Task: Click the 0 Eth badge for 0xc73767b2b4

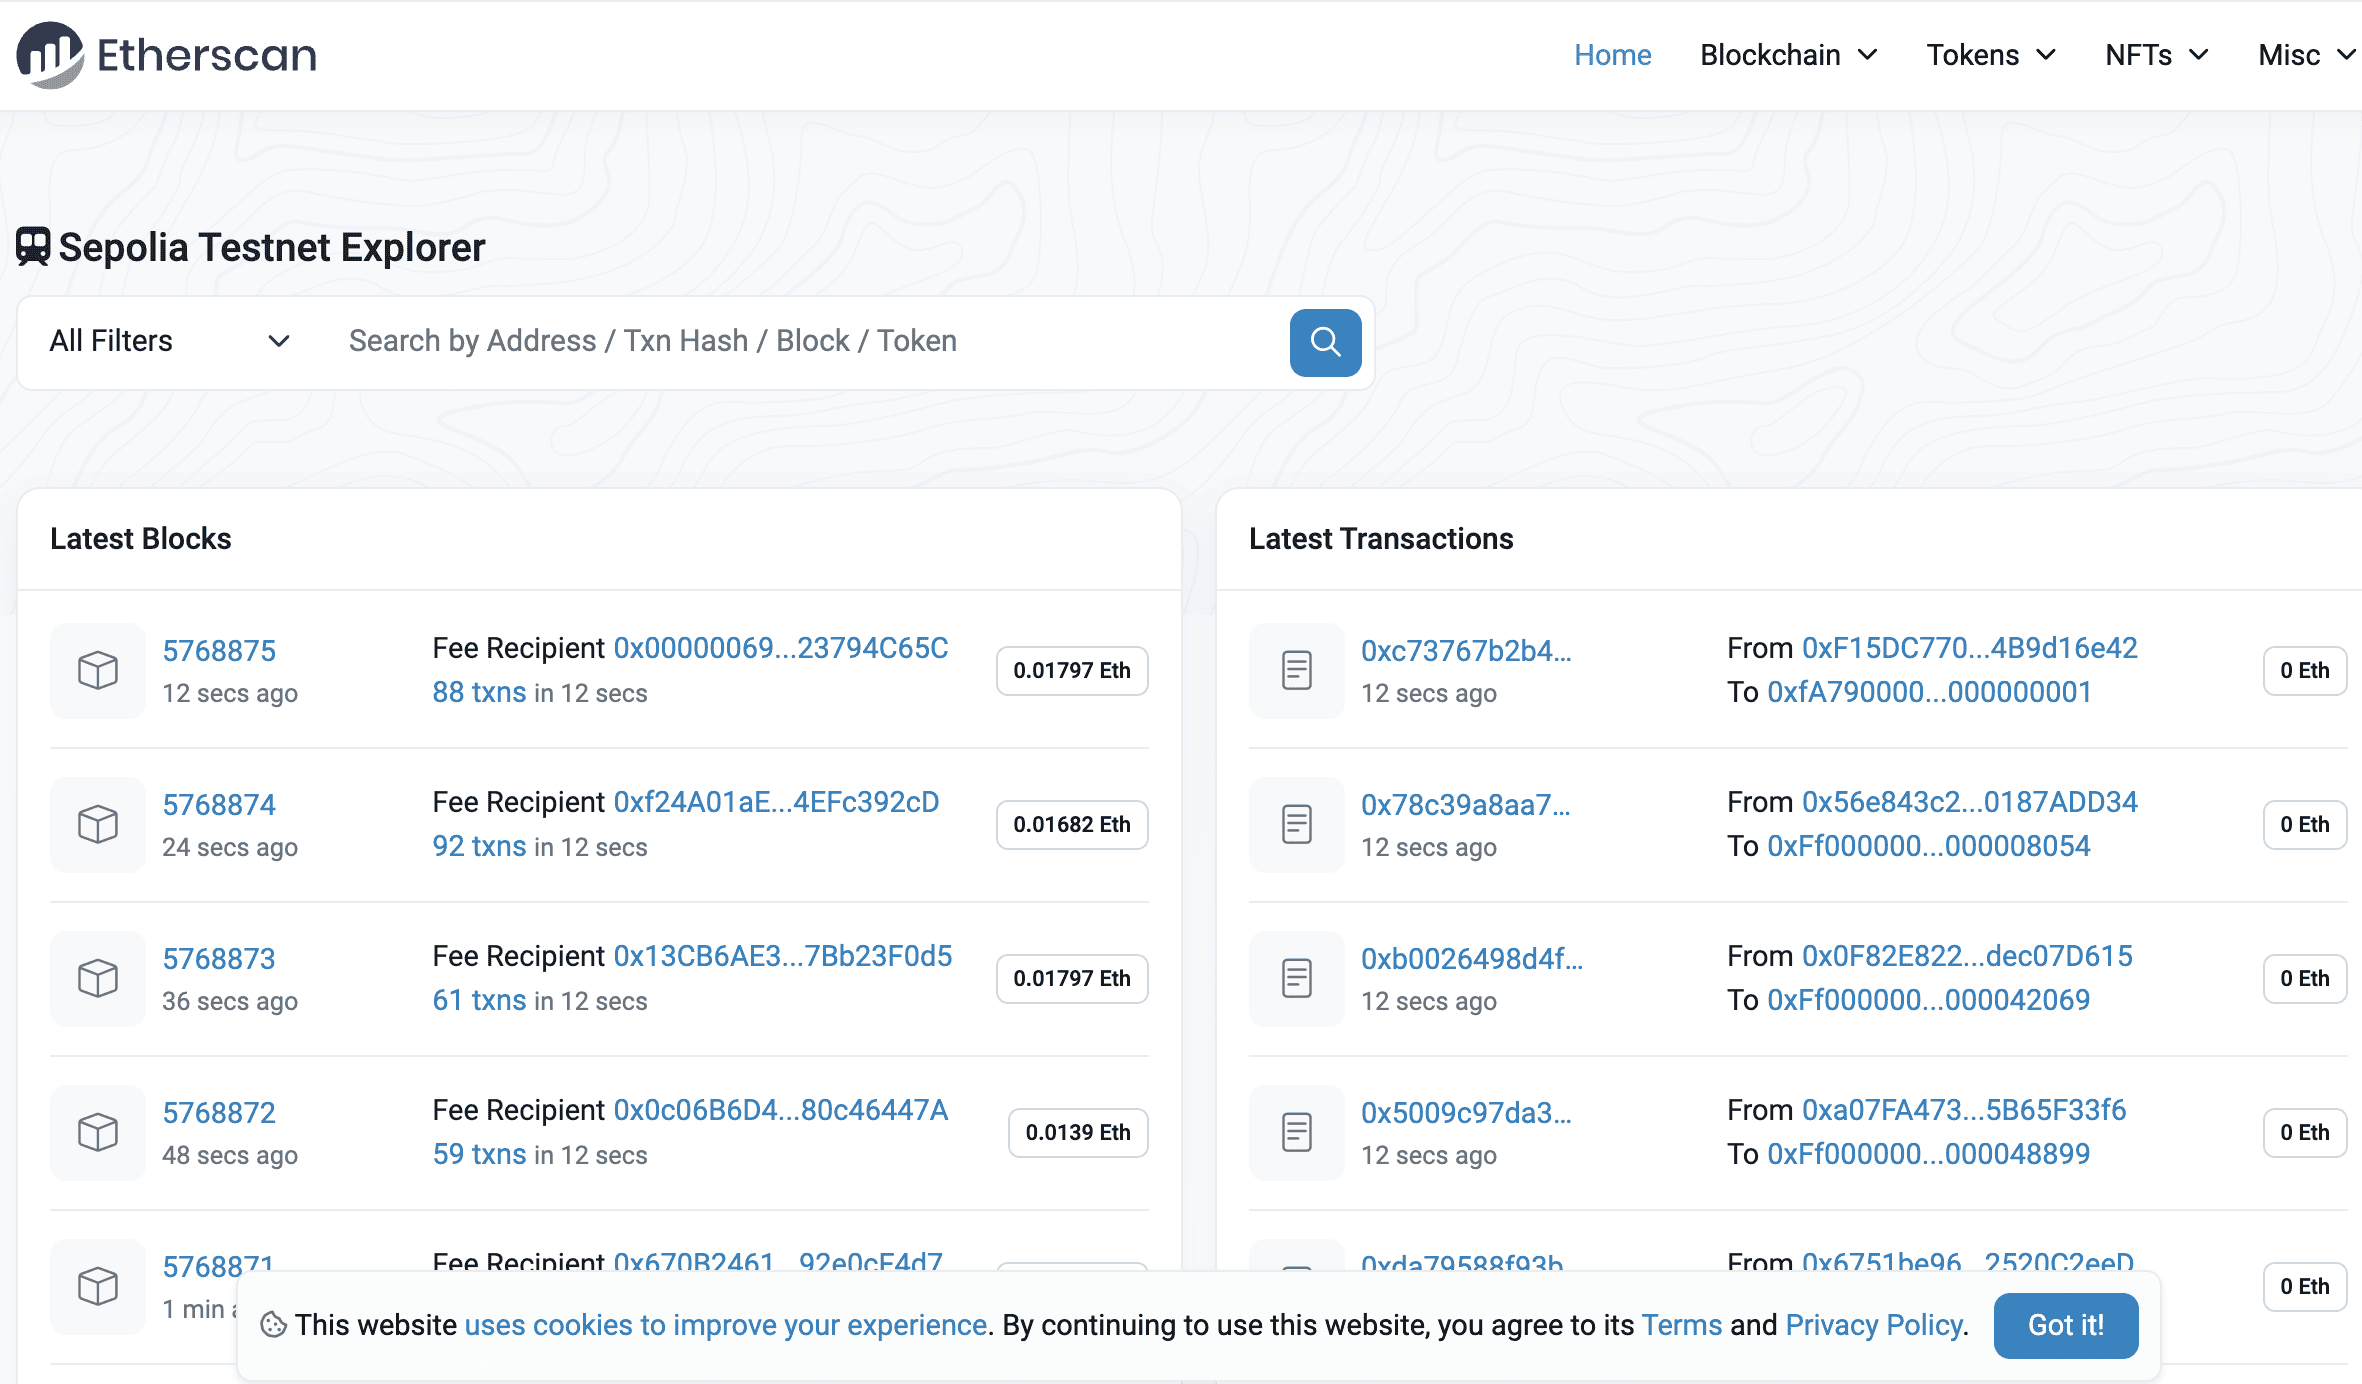Action: (x=2305, y=671)
